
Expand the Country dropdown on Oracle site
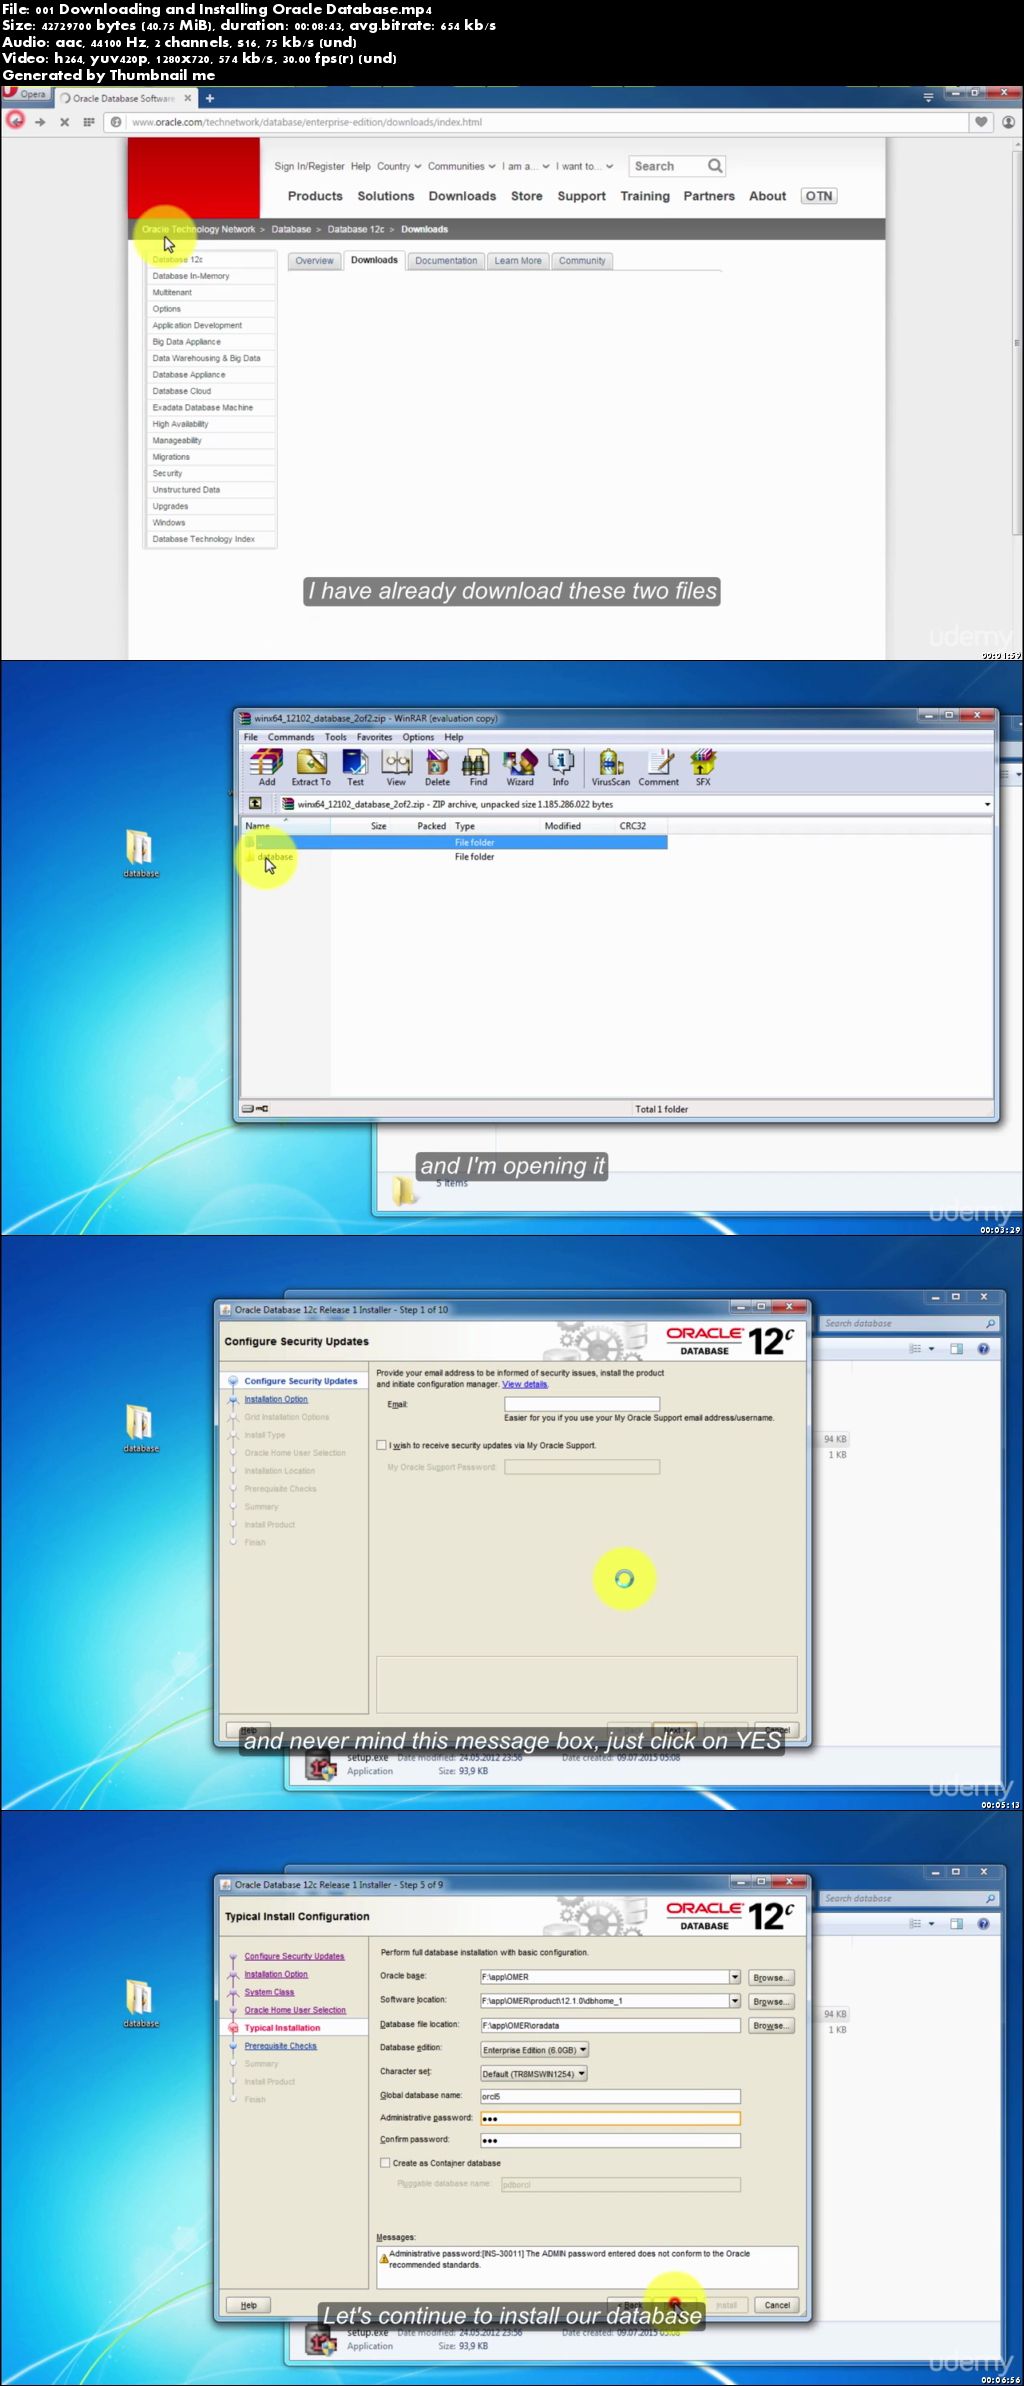[399, 167]
